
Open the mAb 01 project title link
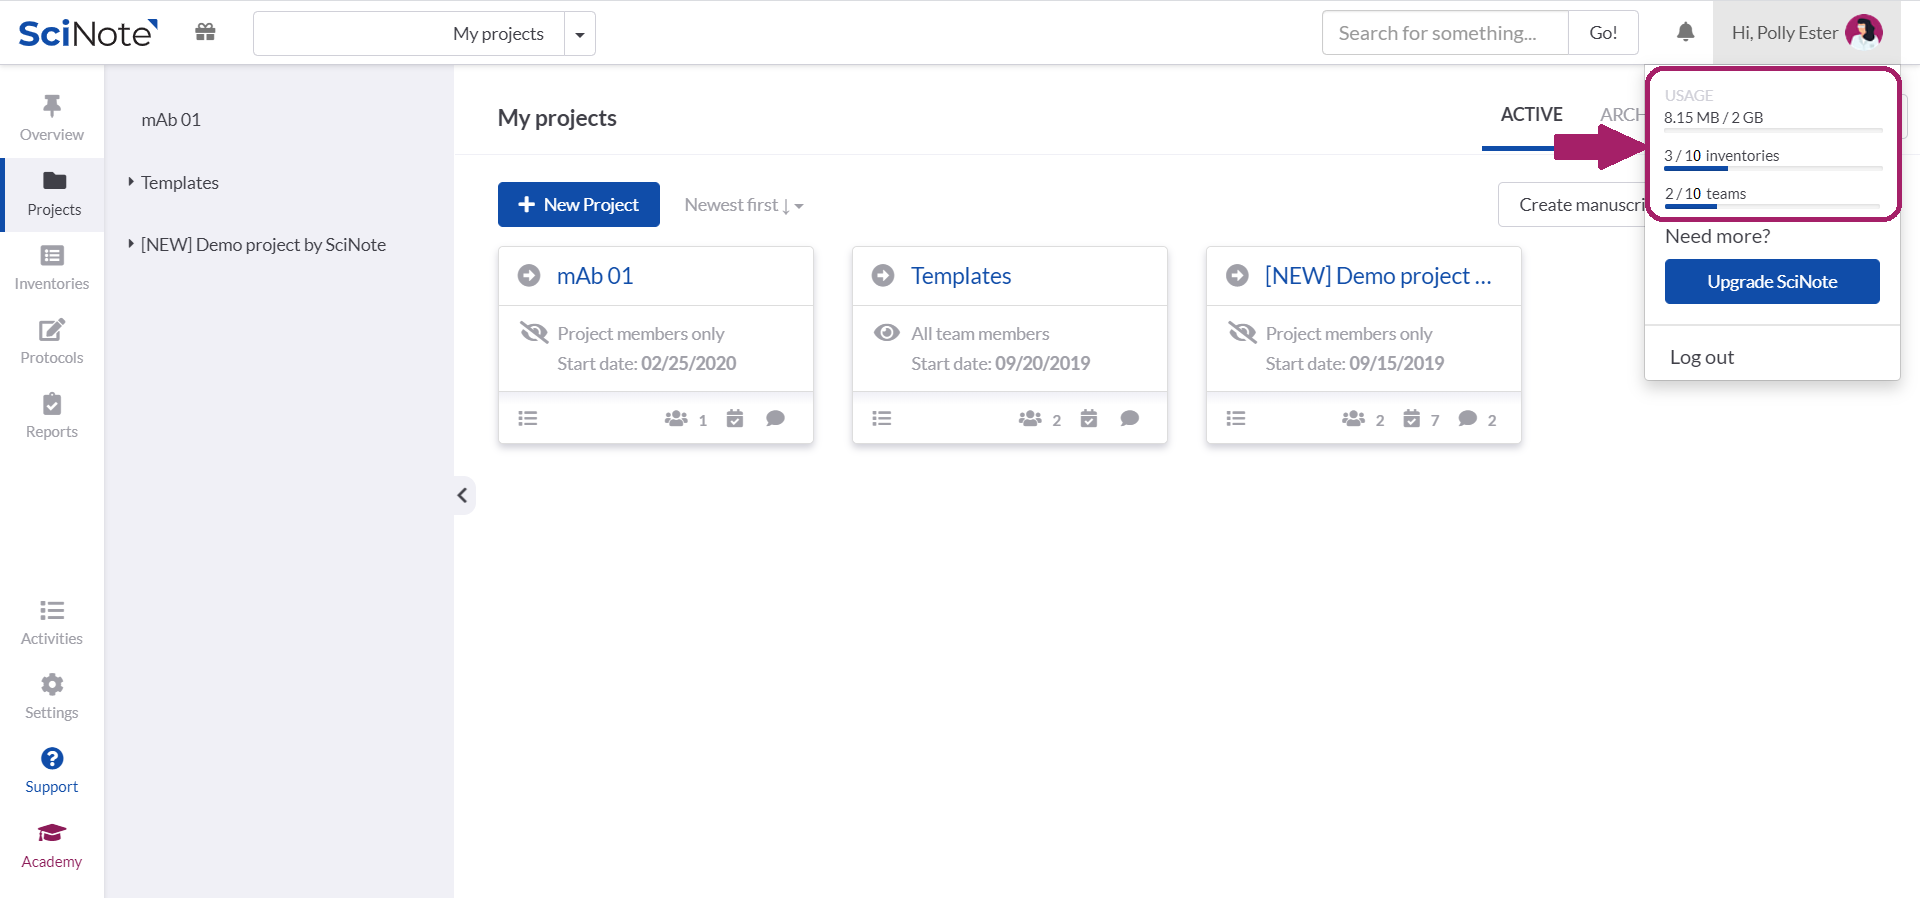595,276
